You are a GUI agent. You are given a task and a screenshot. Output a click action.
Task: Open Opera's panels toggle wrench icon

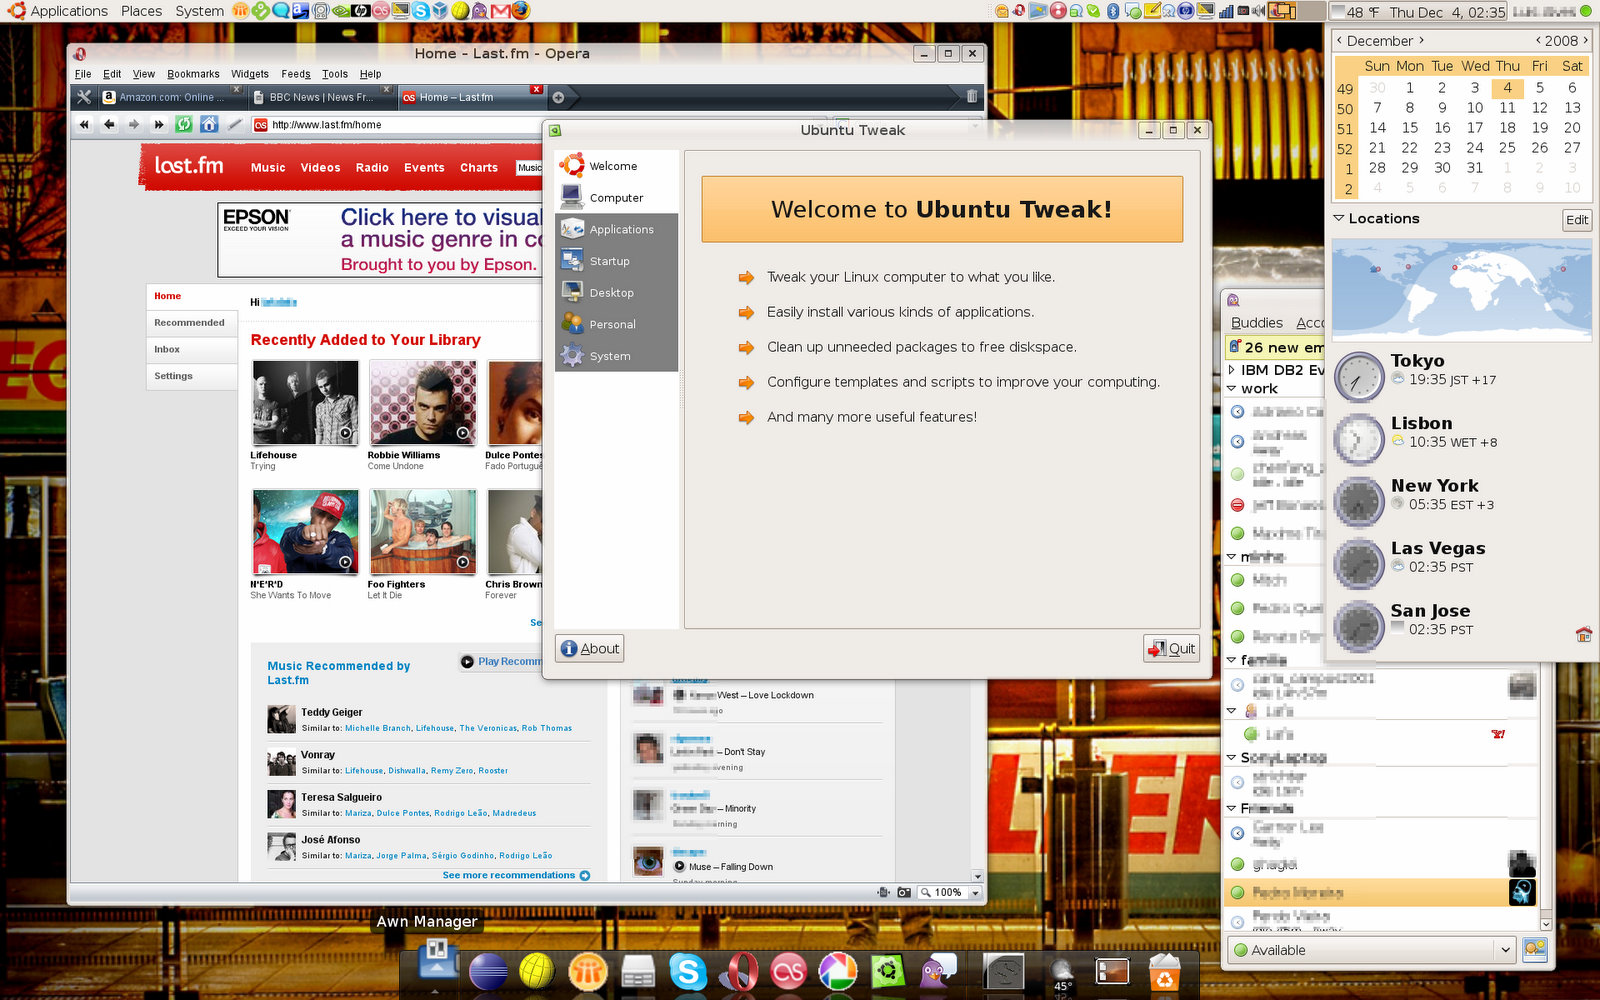(84, 97)
